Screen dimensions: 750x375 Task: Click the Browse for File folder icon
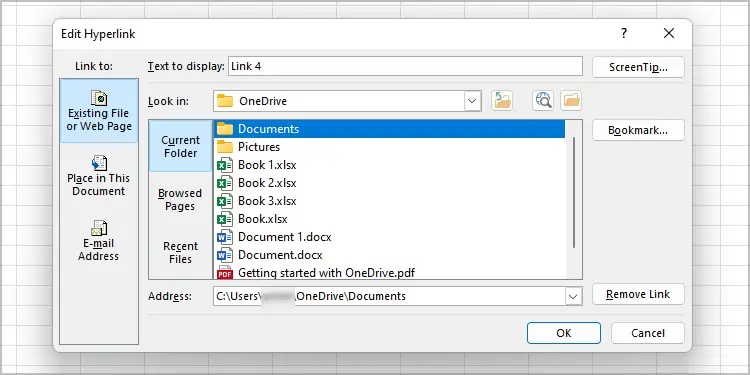click(x=572, y=101)
